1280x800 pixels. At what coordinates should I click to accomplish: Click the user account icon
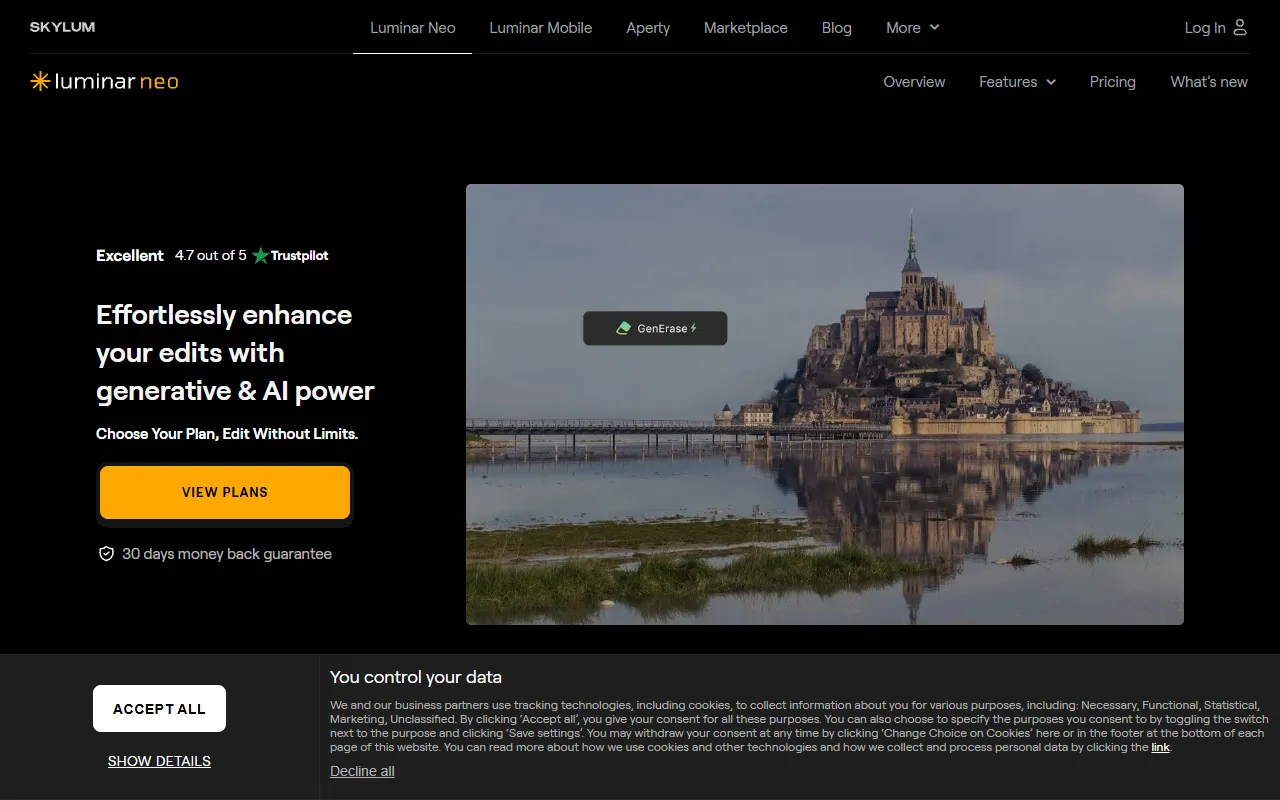tap(1240, 27)
